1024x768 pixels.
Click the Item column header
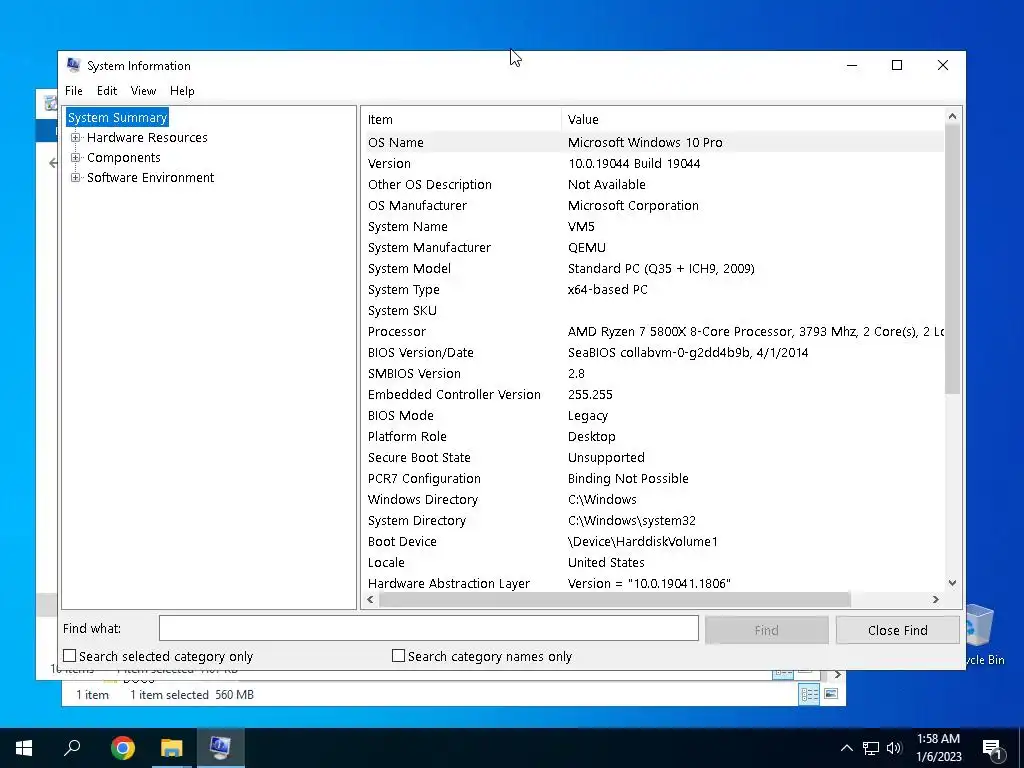click(462, 120)
